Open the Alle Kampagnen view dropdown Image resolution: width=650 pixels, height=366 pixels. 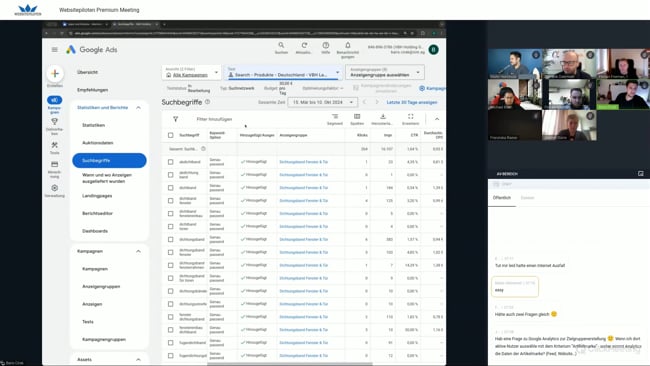coord(191,72)
